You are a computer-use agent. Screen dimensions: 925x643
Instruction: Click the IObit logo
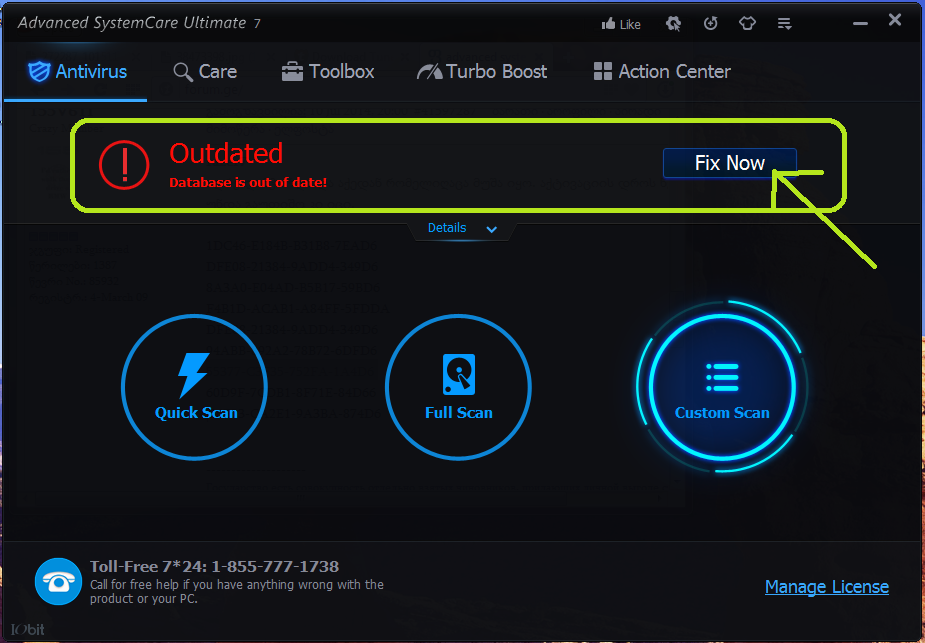click(x=27, y=629)
